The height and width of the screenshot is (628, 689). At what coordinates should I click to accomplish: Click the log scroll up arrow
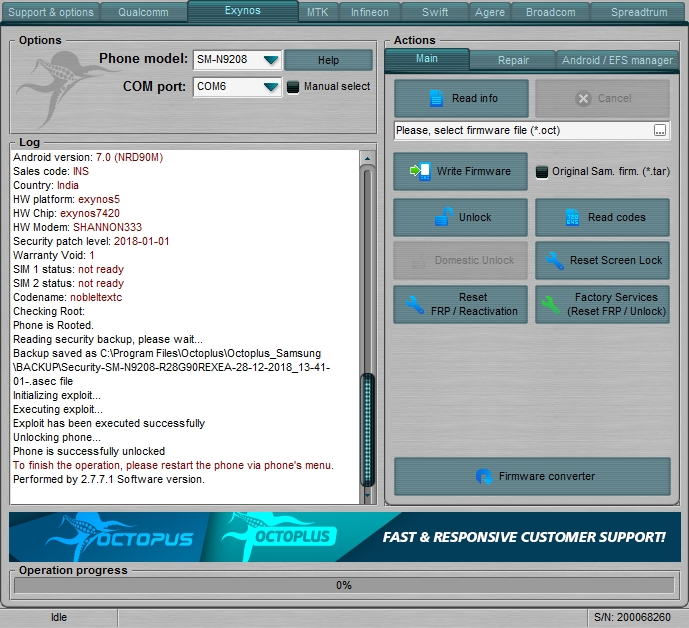click(367, 158)
